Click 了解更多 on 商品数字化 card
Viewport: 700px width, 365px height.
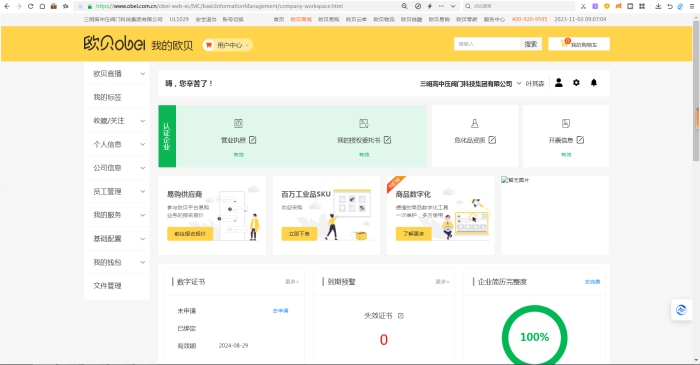point(413,233)
